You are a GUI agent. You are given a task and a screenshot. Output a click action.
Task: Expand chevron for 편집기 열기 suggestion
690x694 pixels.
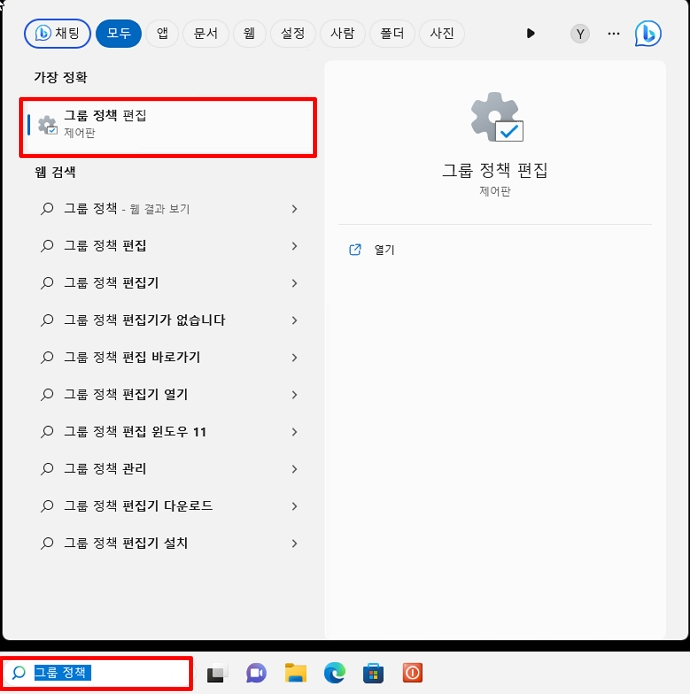(x=294, y=394)
